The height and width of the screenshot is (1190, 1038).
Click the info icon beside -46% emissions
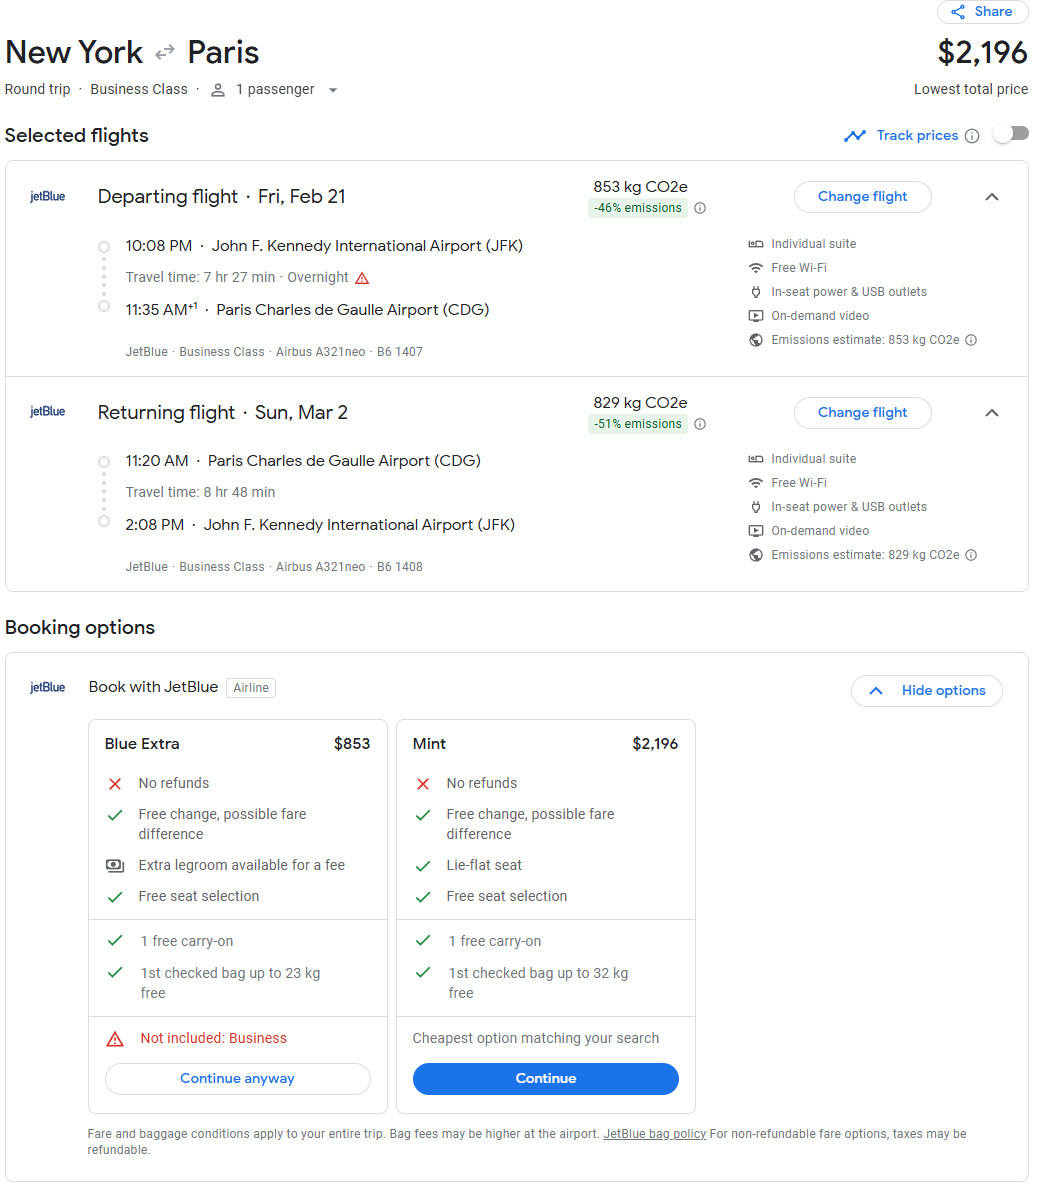(x=700, y=208)
